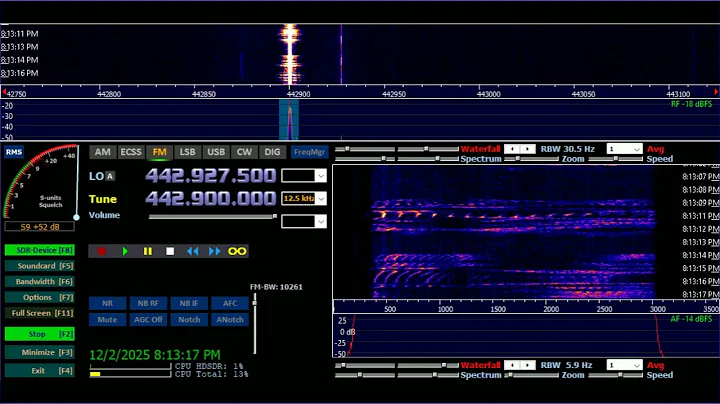The image size is (720, 404).
Task: Click Exit [F4] button
Action: coord(39,370)
